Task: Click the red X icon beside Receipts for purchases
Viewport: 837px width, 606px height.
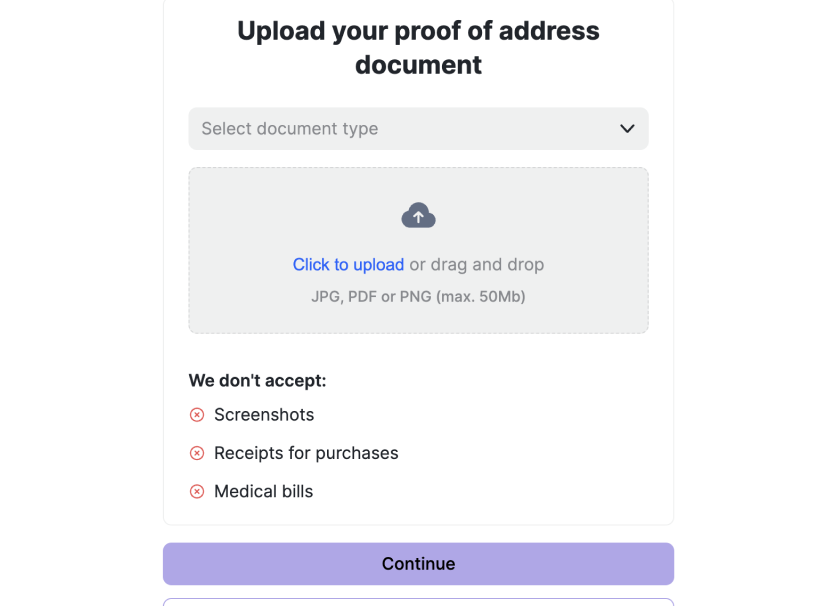Action: 197,453
